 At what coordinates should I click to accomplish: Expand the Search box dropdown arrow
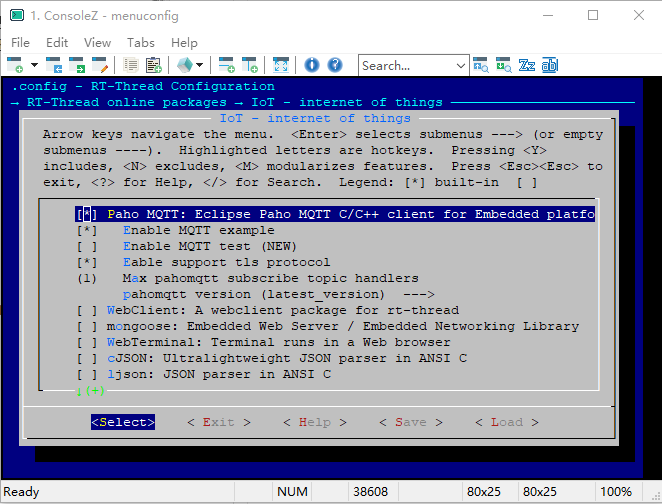click(461, 65)
